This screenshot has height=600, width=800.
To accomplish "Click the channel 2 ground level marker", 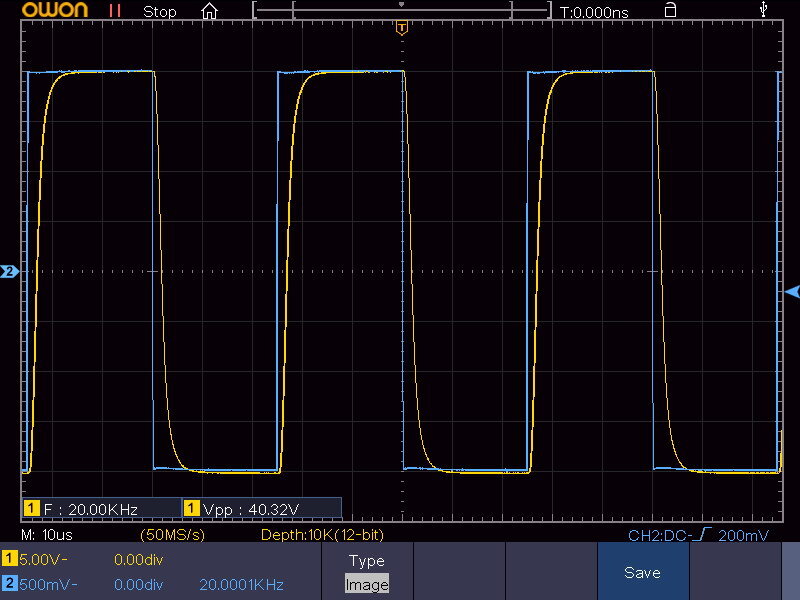I will click(9, 271).
